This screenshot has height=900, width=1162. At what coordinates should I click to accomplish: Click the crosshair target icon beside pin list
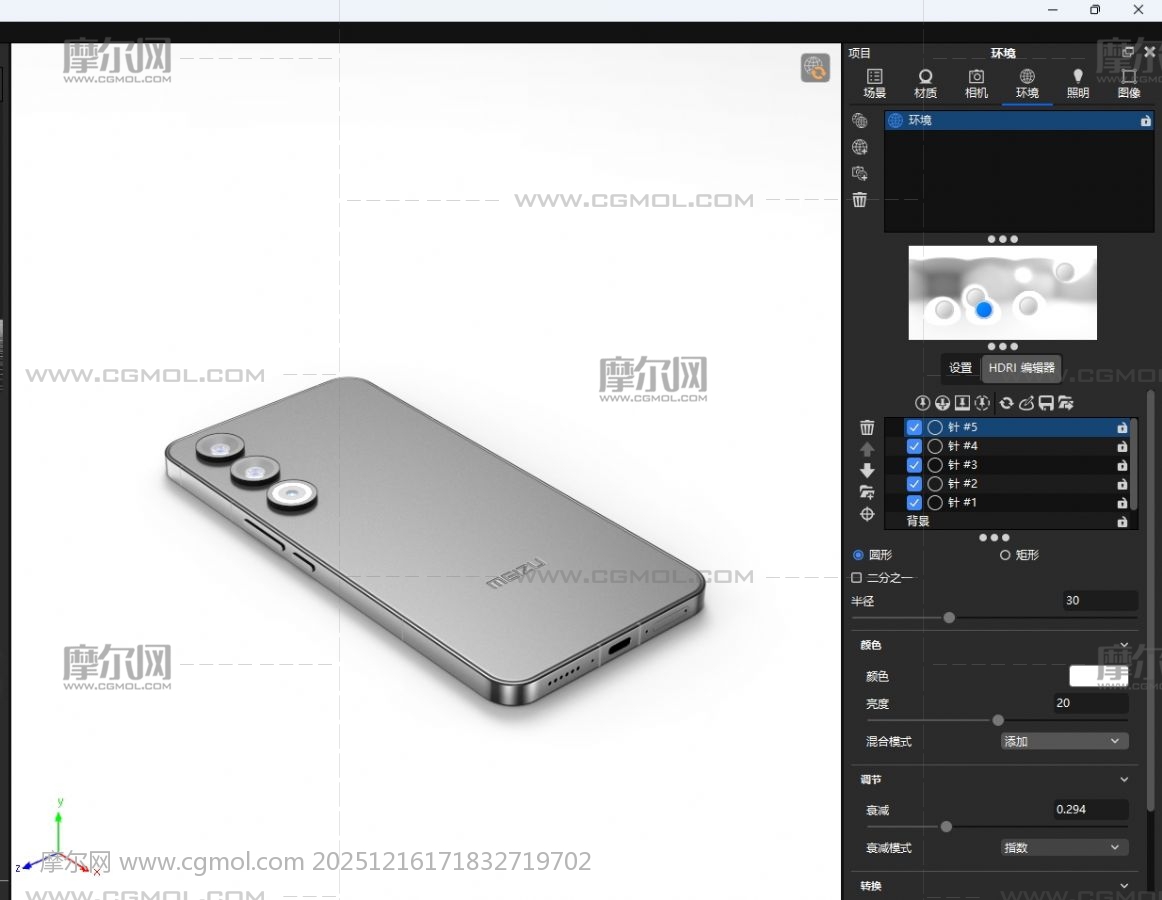(867, 514)
